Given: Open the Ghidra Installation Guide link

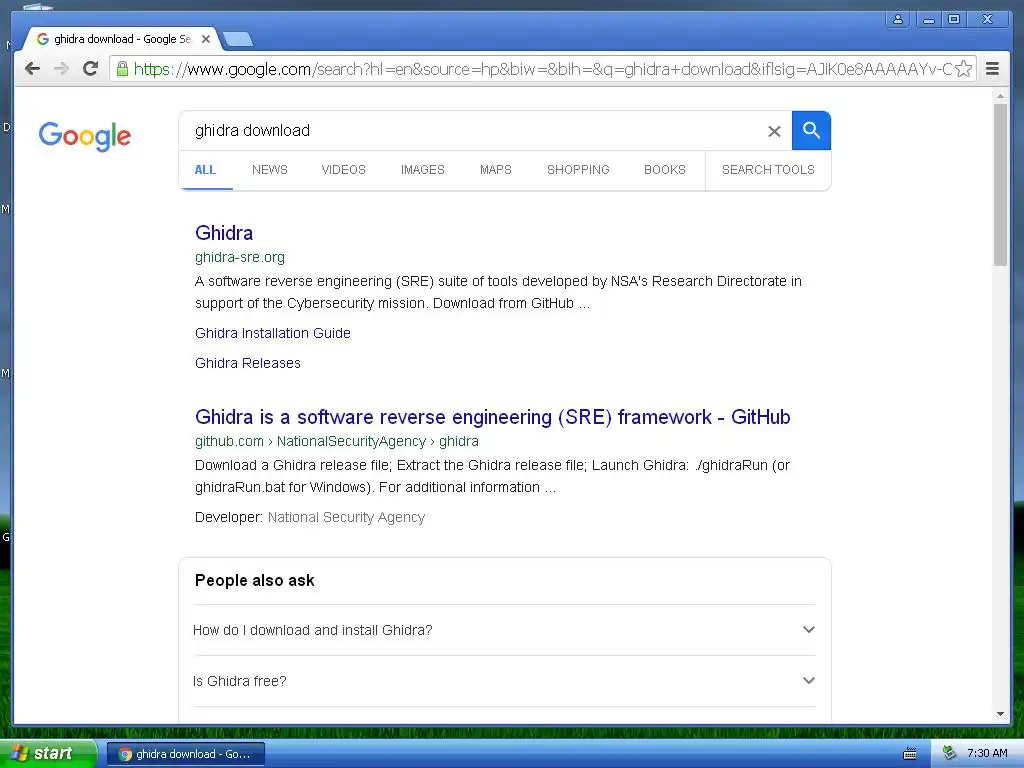Looking at the screenshot, I should coord(273,333).
